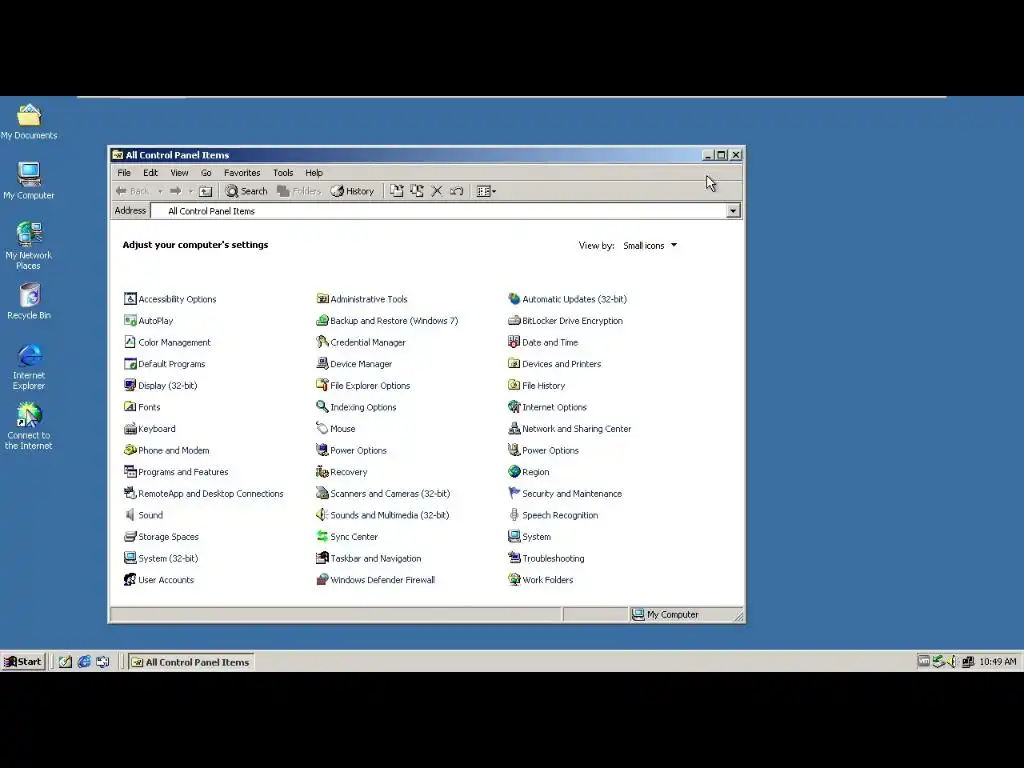Click the 10:49 AM clock
The height and width of the screenshot is (768, 1024).
(998, 662)
